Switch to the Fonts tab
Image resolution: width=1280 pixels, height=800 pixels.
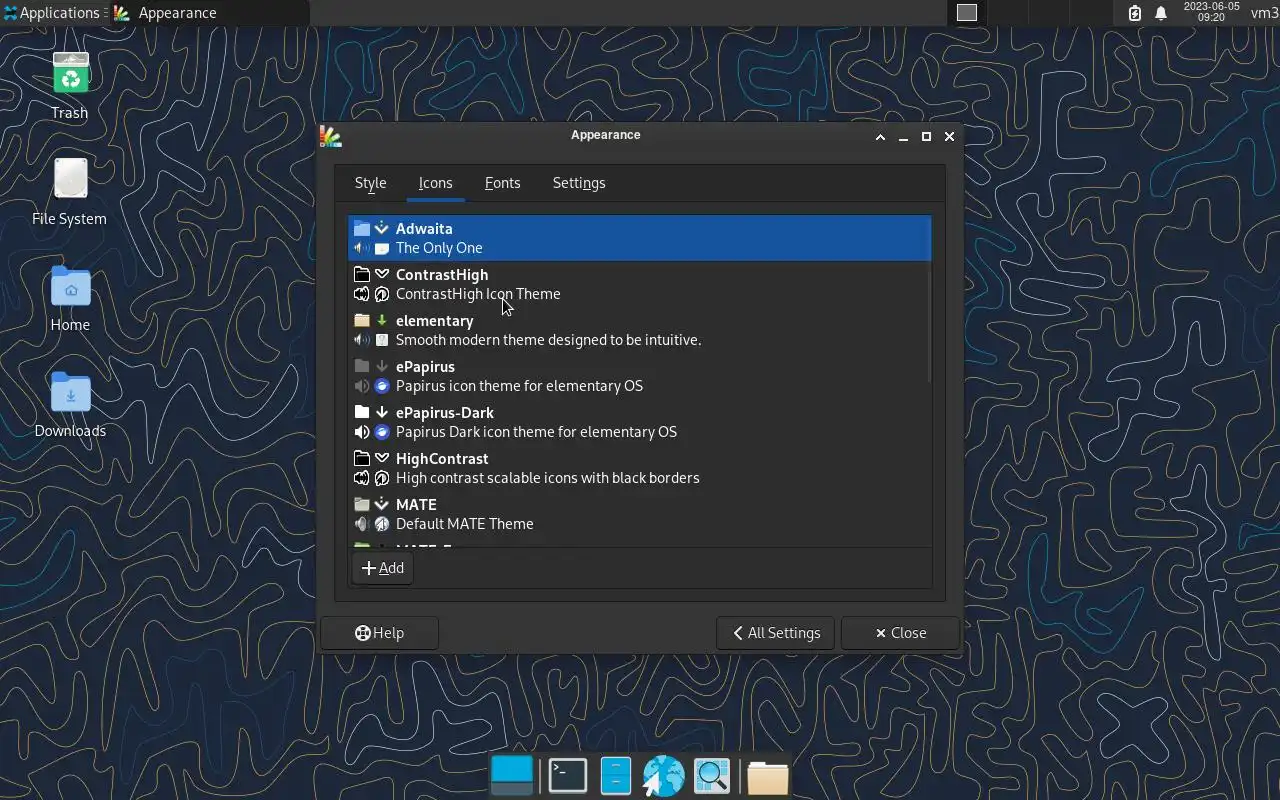tap(502, 183)
